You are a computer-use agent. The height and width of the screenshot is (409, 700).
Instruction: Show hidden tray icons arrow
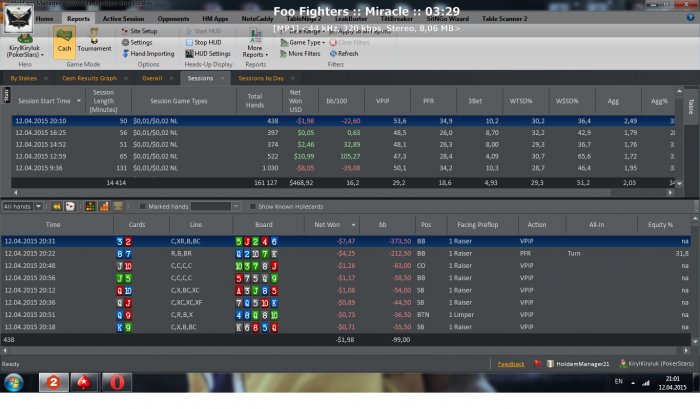(x=633, y=383)
